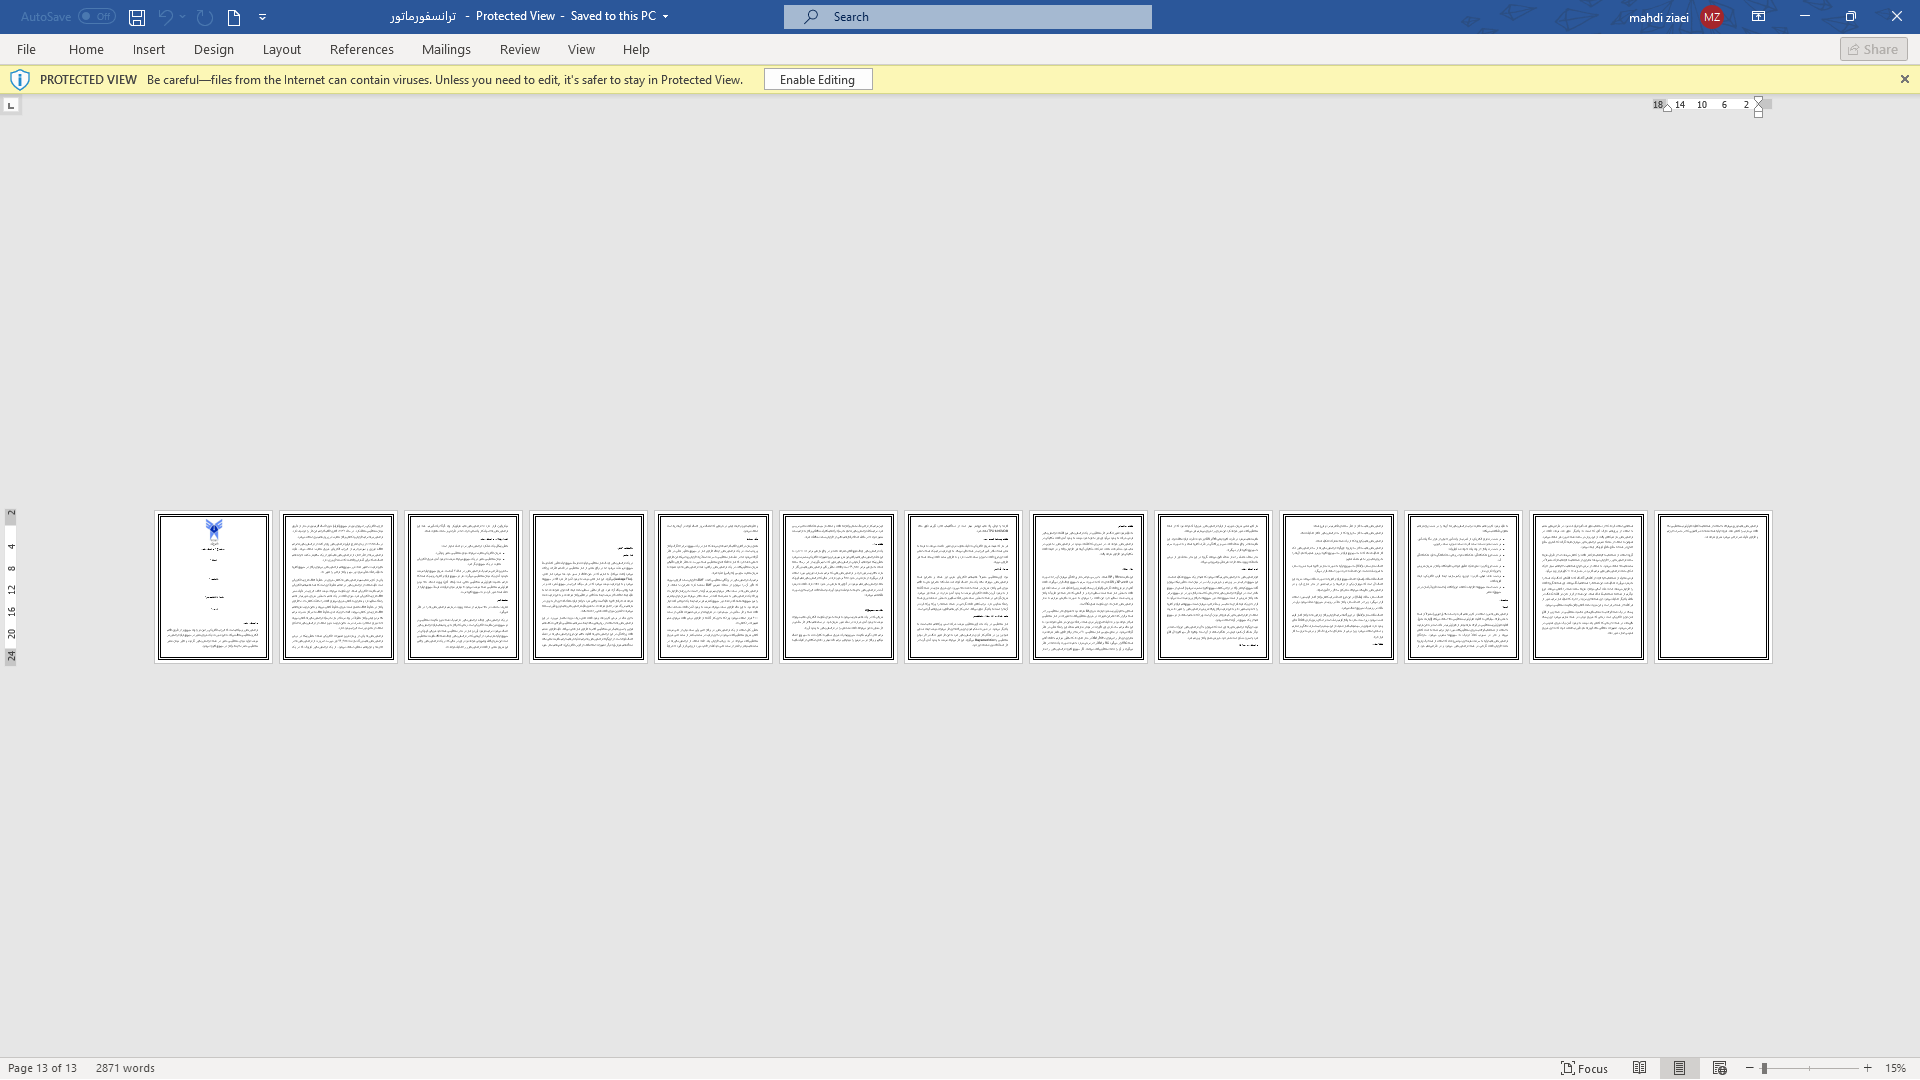Click the Redo icon
This screenshot has width=1920, height=1080.
(204, 16)
